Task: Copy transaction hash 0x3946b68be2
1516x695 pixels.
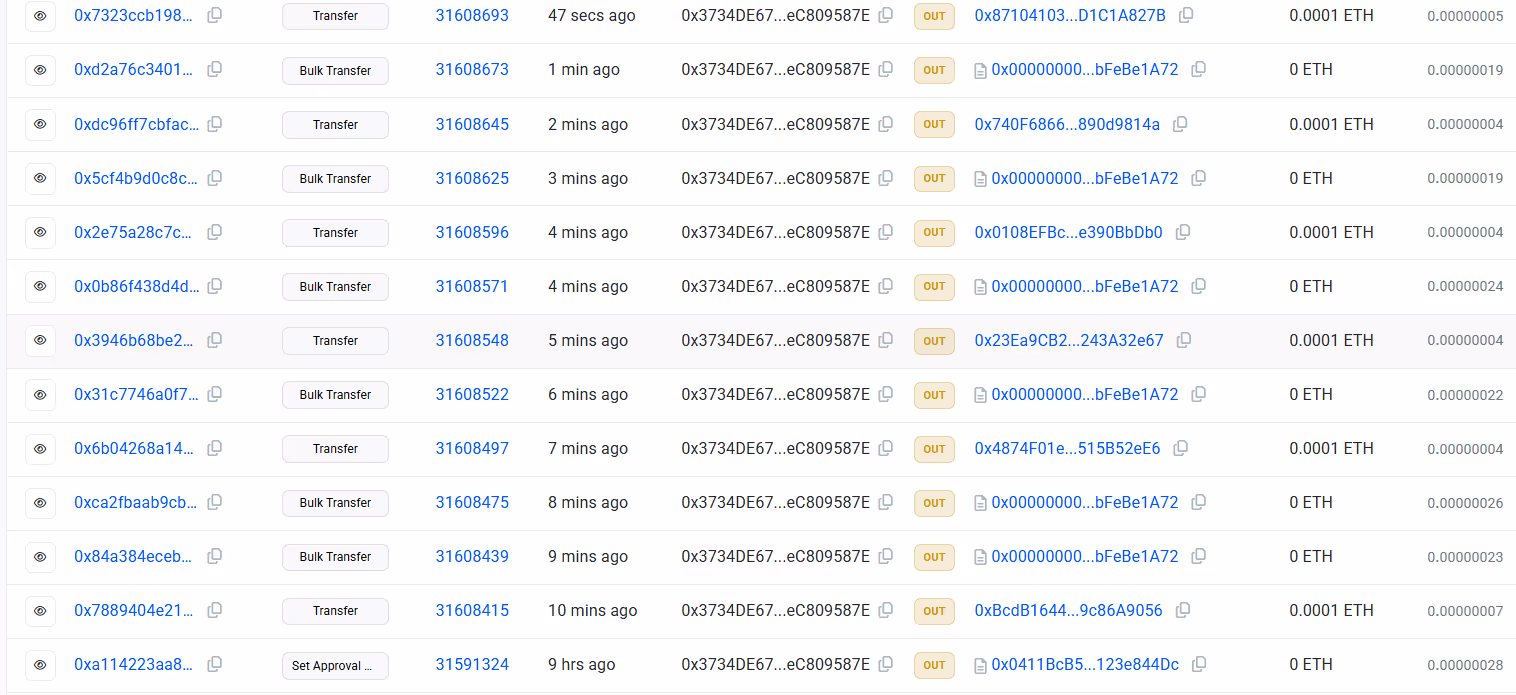Action: [x=214, y=340]
